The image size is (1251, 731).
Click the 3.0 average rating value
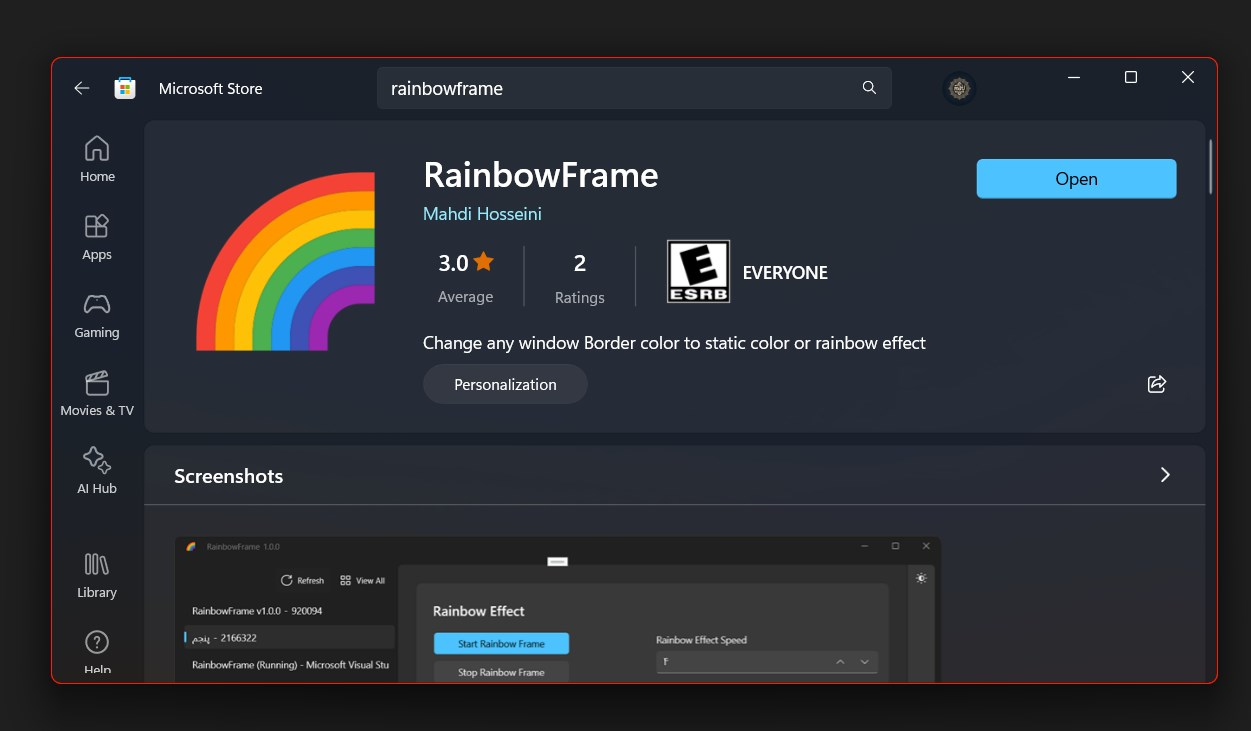(453, 263)
